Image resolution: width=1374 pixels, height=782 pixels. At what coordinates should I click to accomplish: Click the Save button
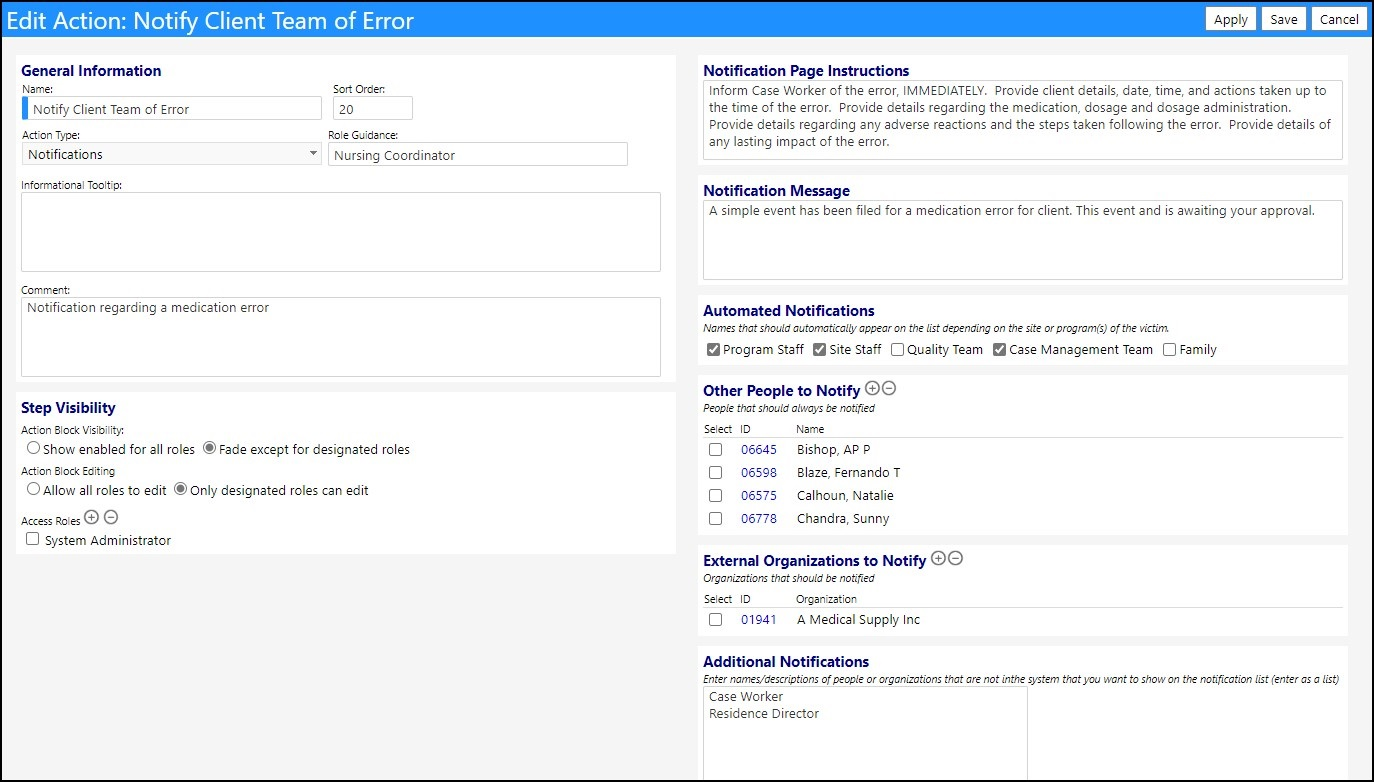click(1284, 19)
